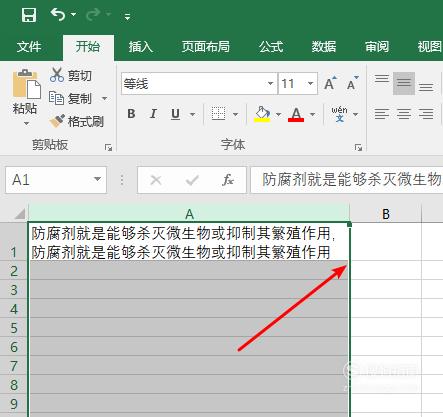
Task: Click the Redo icon
Action: 93,14
